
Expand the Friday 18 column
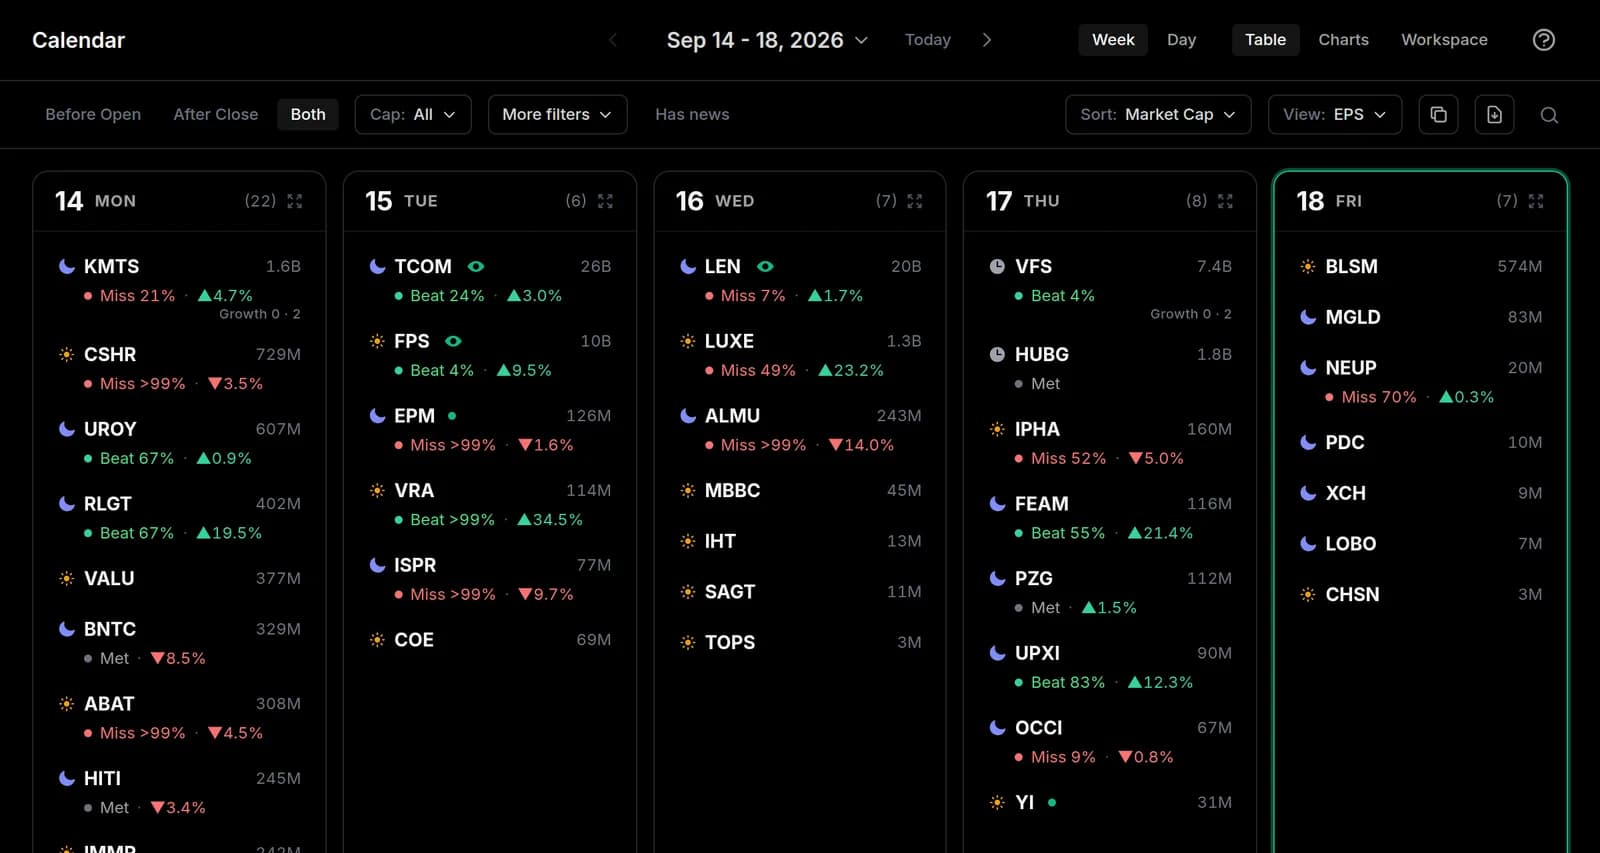1536,201
